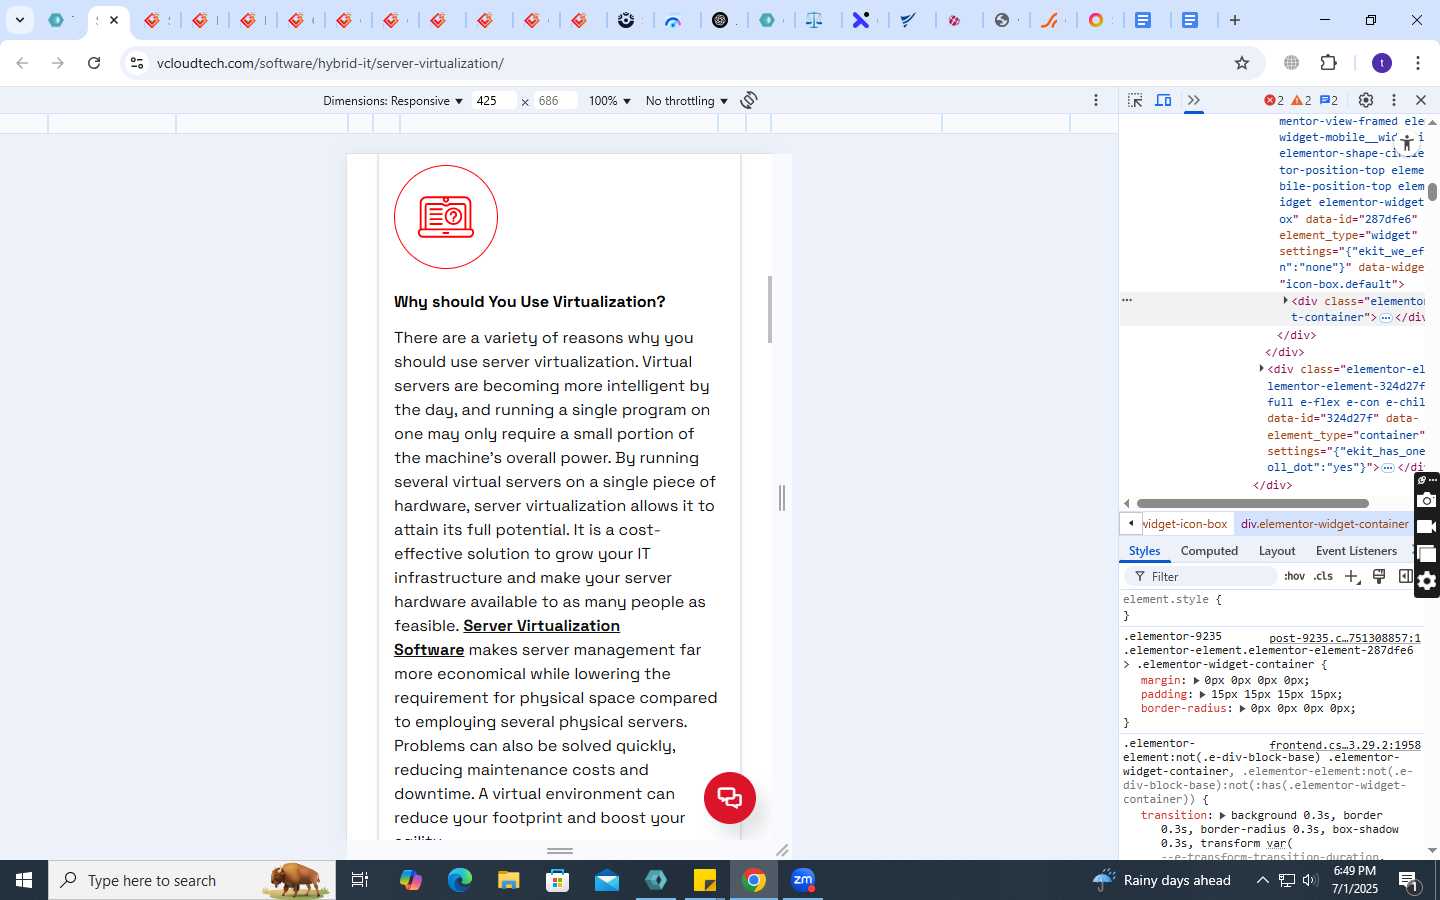Open Zoom from the Windows taskbar

pos(803,880)
